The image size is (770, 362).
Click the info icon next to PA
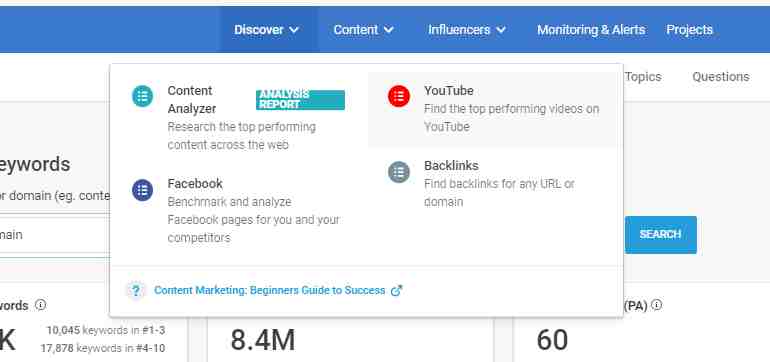657,305
